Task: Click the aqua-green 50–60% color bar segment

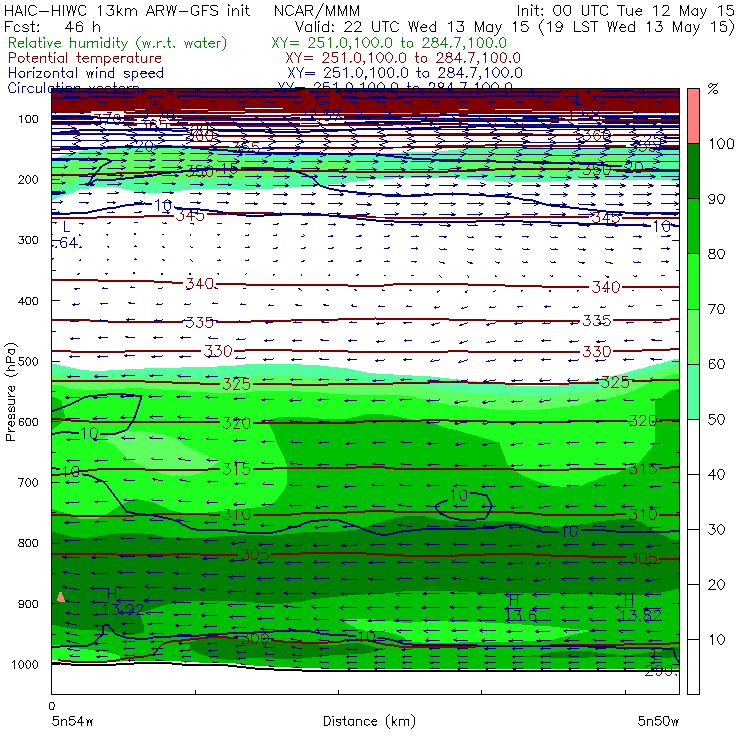Action: point(693,392)
